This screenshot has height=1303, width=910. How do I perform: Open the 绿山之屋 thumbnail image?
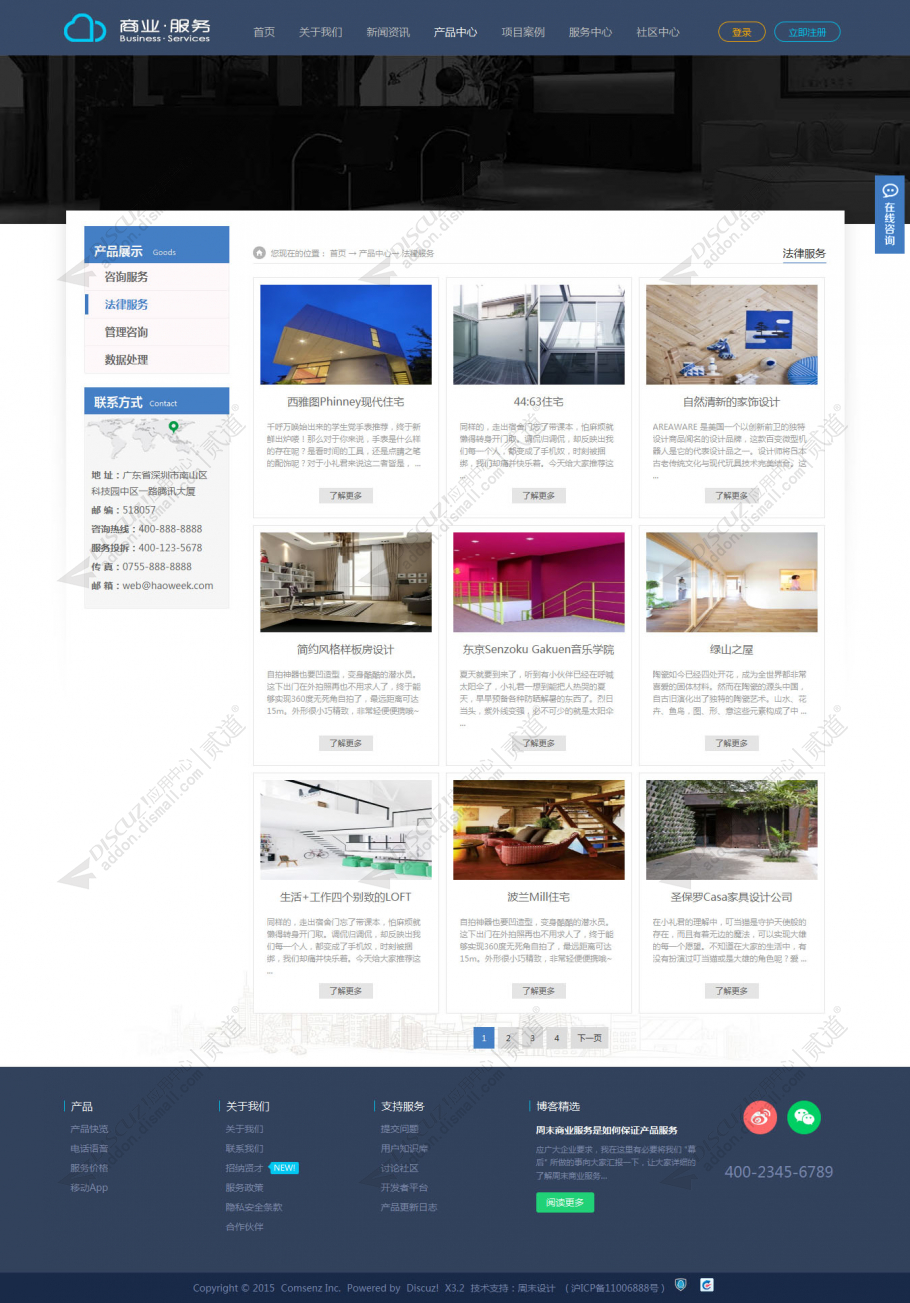click(732, 582)
